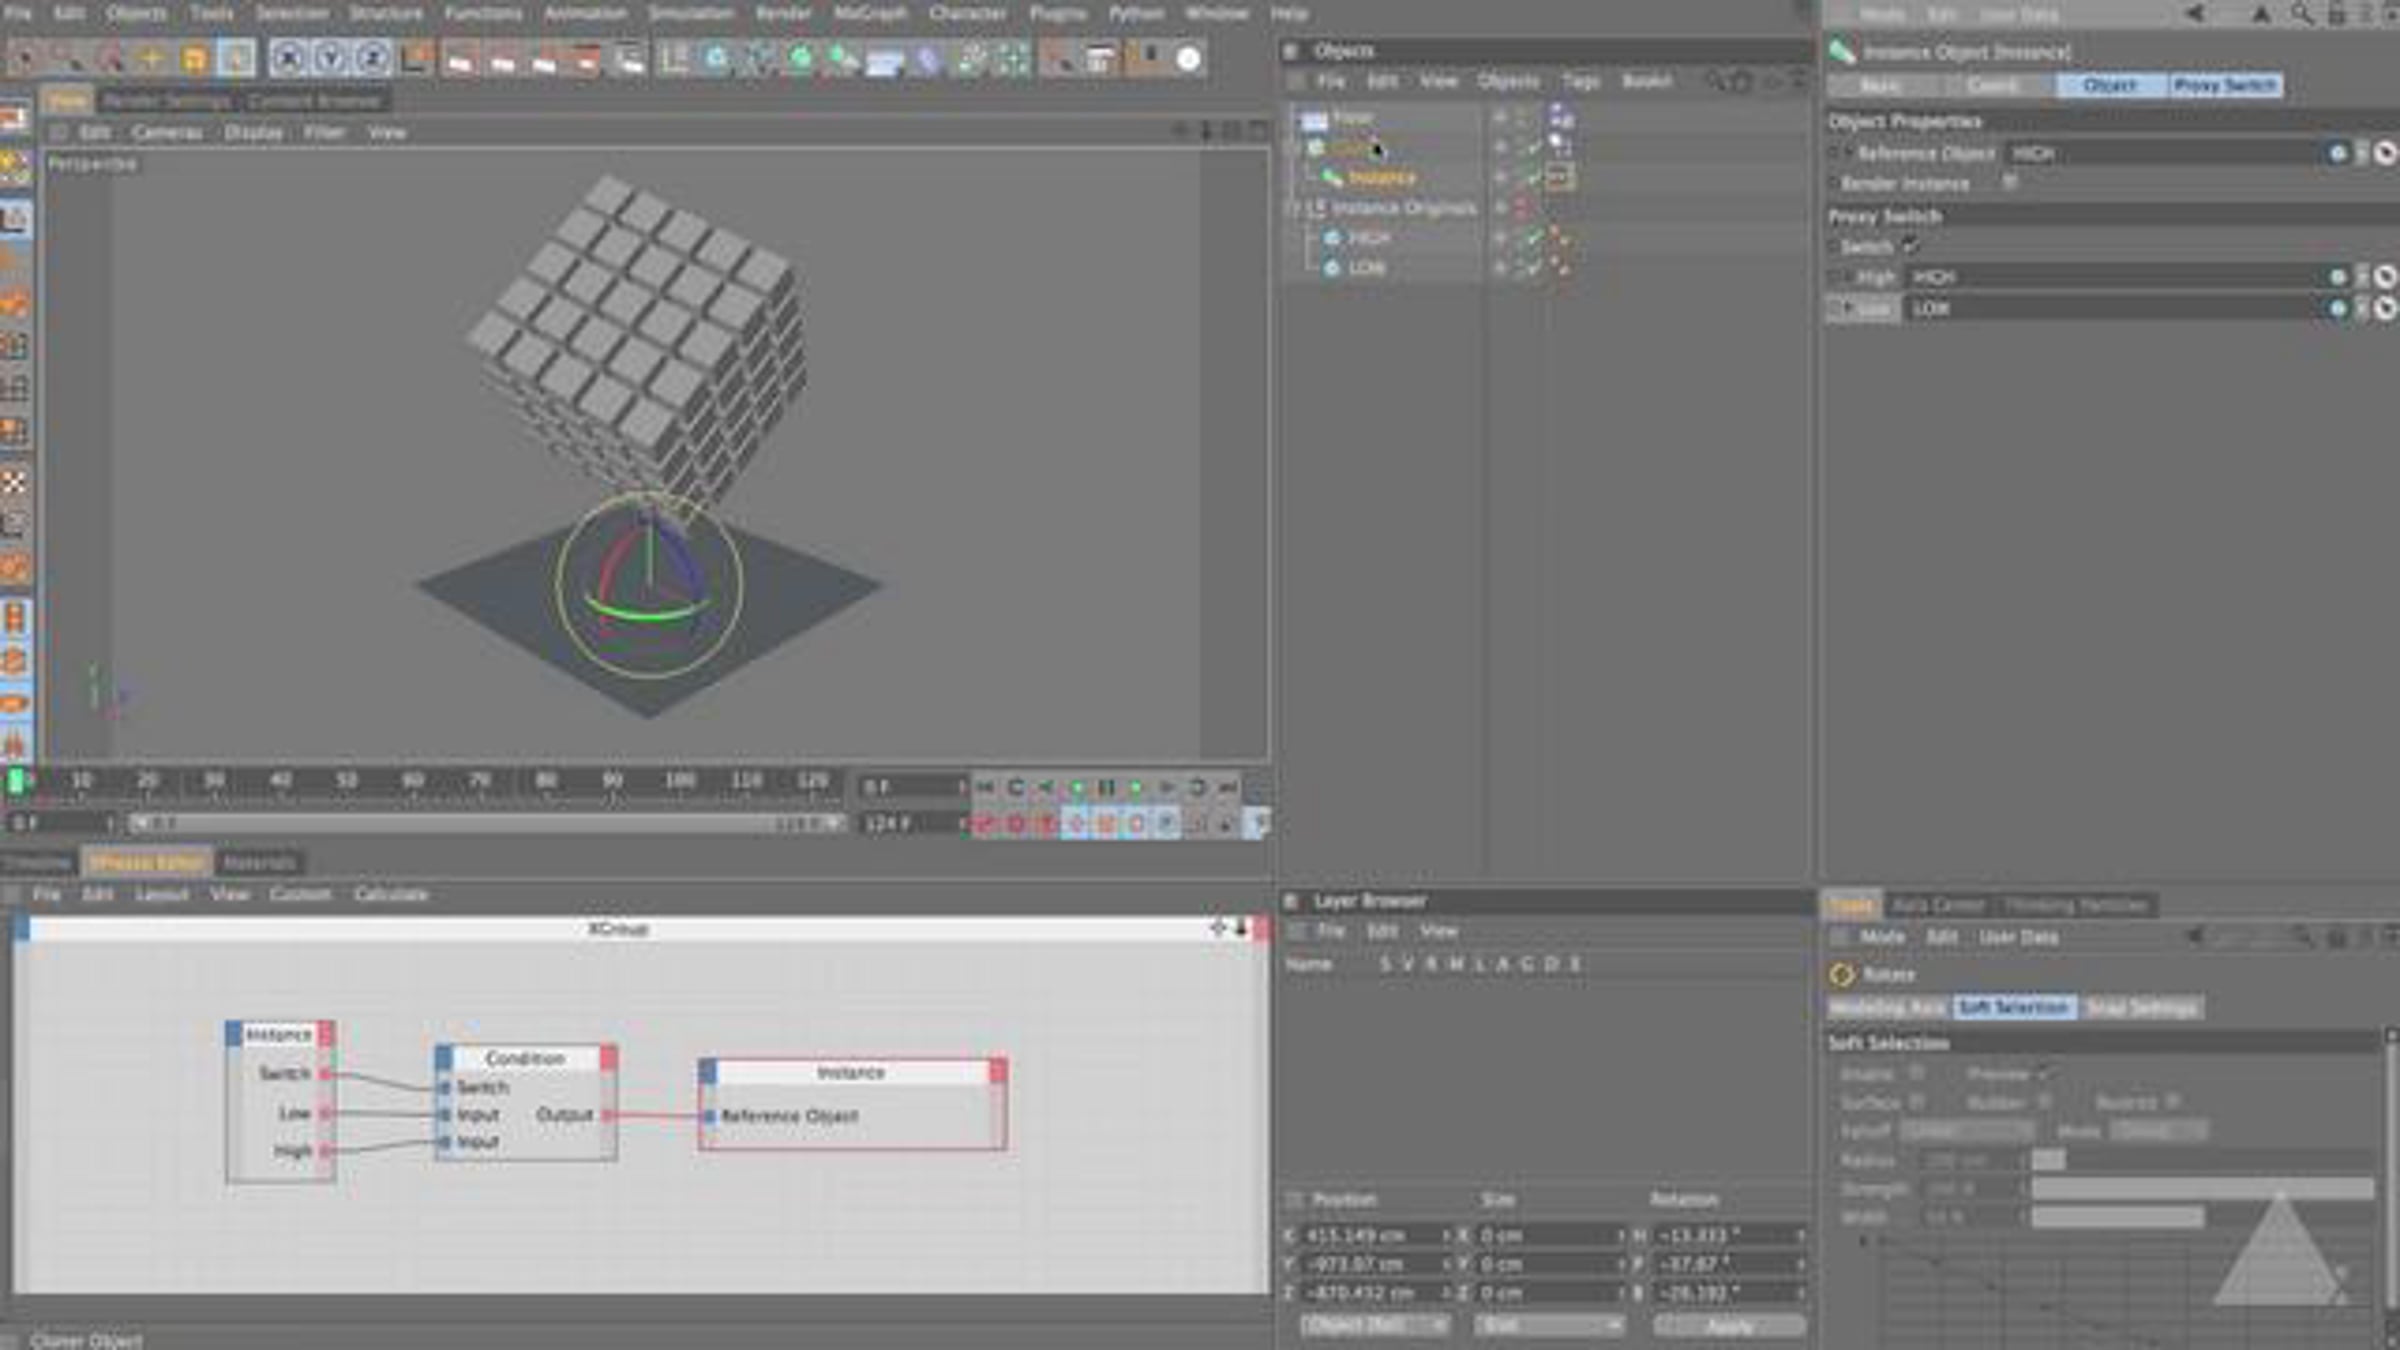This screenshot has width=2400, height=1350.
Task: Toggle the Preview checkbox in Soft Selection
Action: tap(2043, 1074)
